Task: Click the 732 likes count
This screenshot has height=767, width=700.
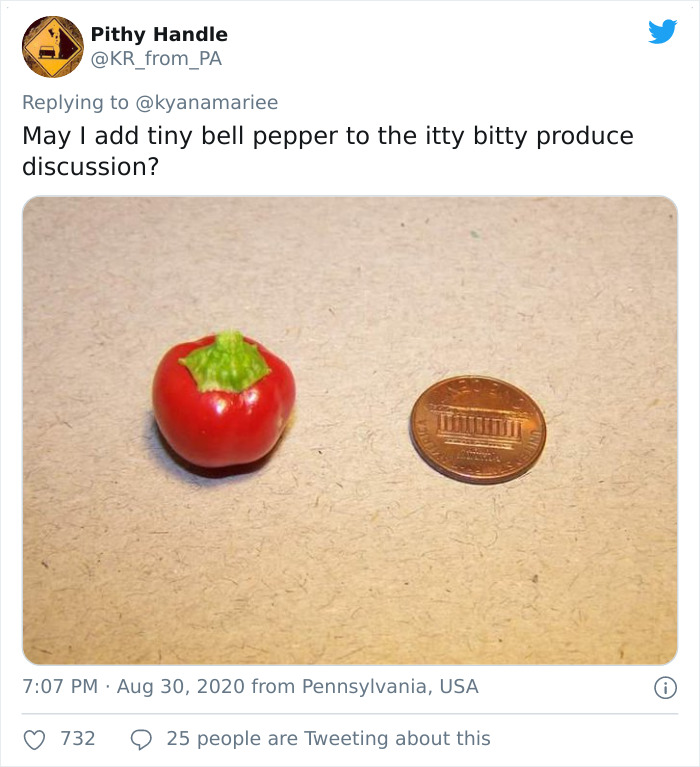Action: click(78, 739)
